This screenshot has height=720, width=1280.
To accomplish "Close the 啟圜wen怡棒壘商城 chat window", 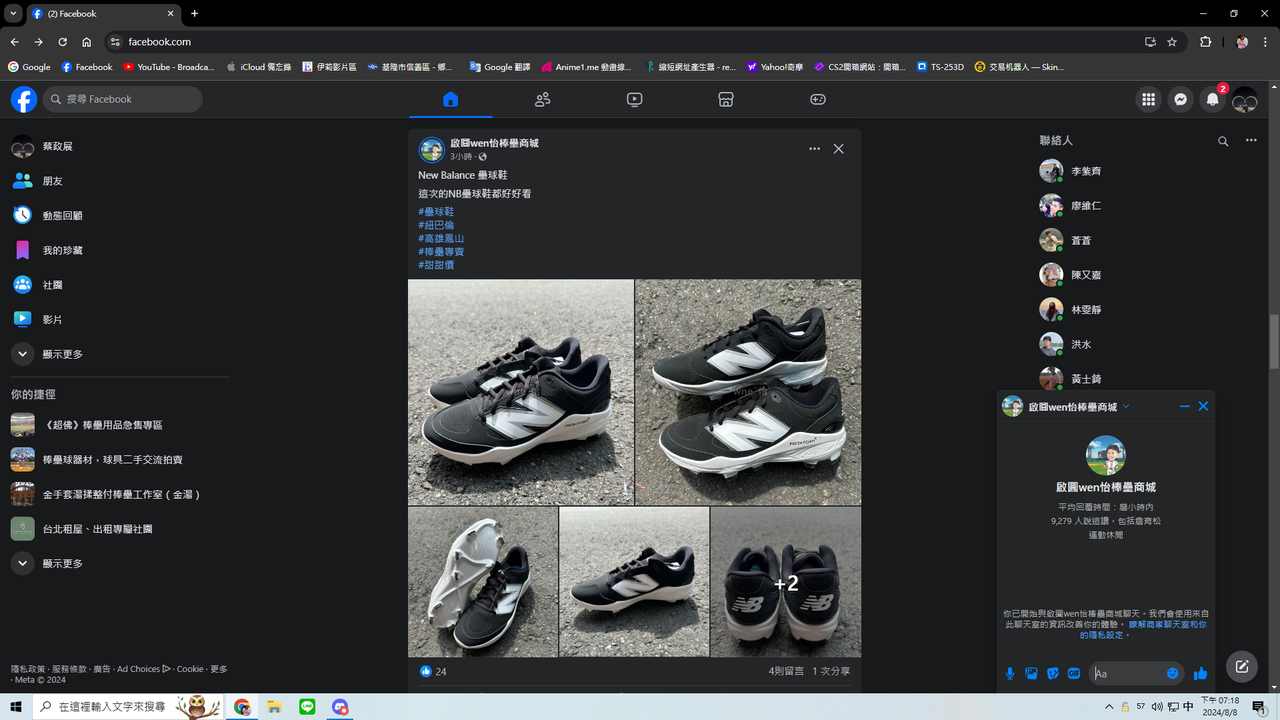I will click(1203, 406).
